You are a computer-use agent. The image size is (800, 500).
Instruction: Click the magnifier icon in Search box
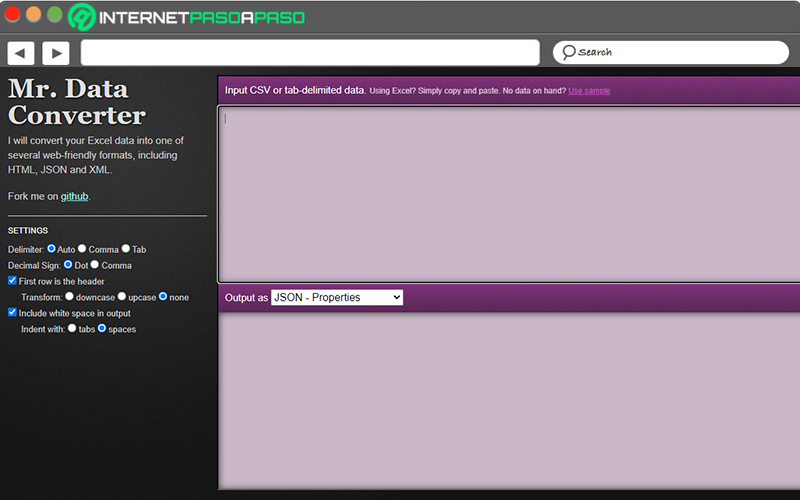point(568,53)
